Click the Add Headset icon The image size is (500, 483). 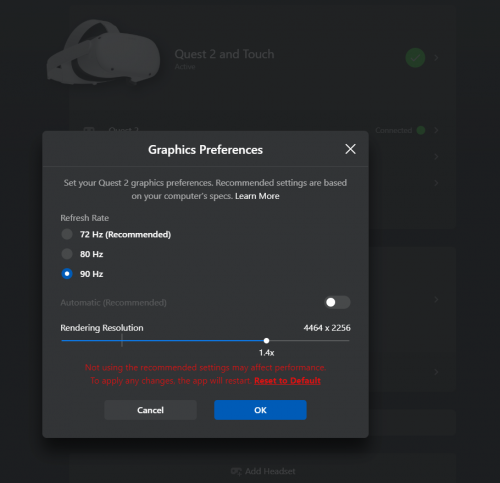236,471
